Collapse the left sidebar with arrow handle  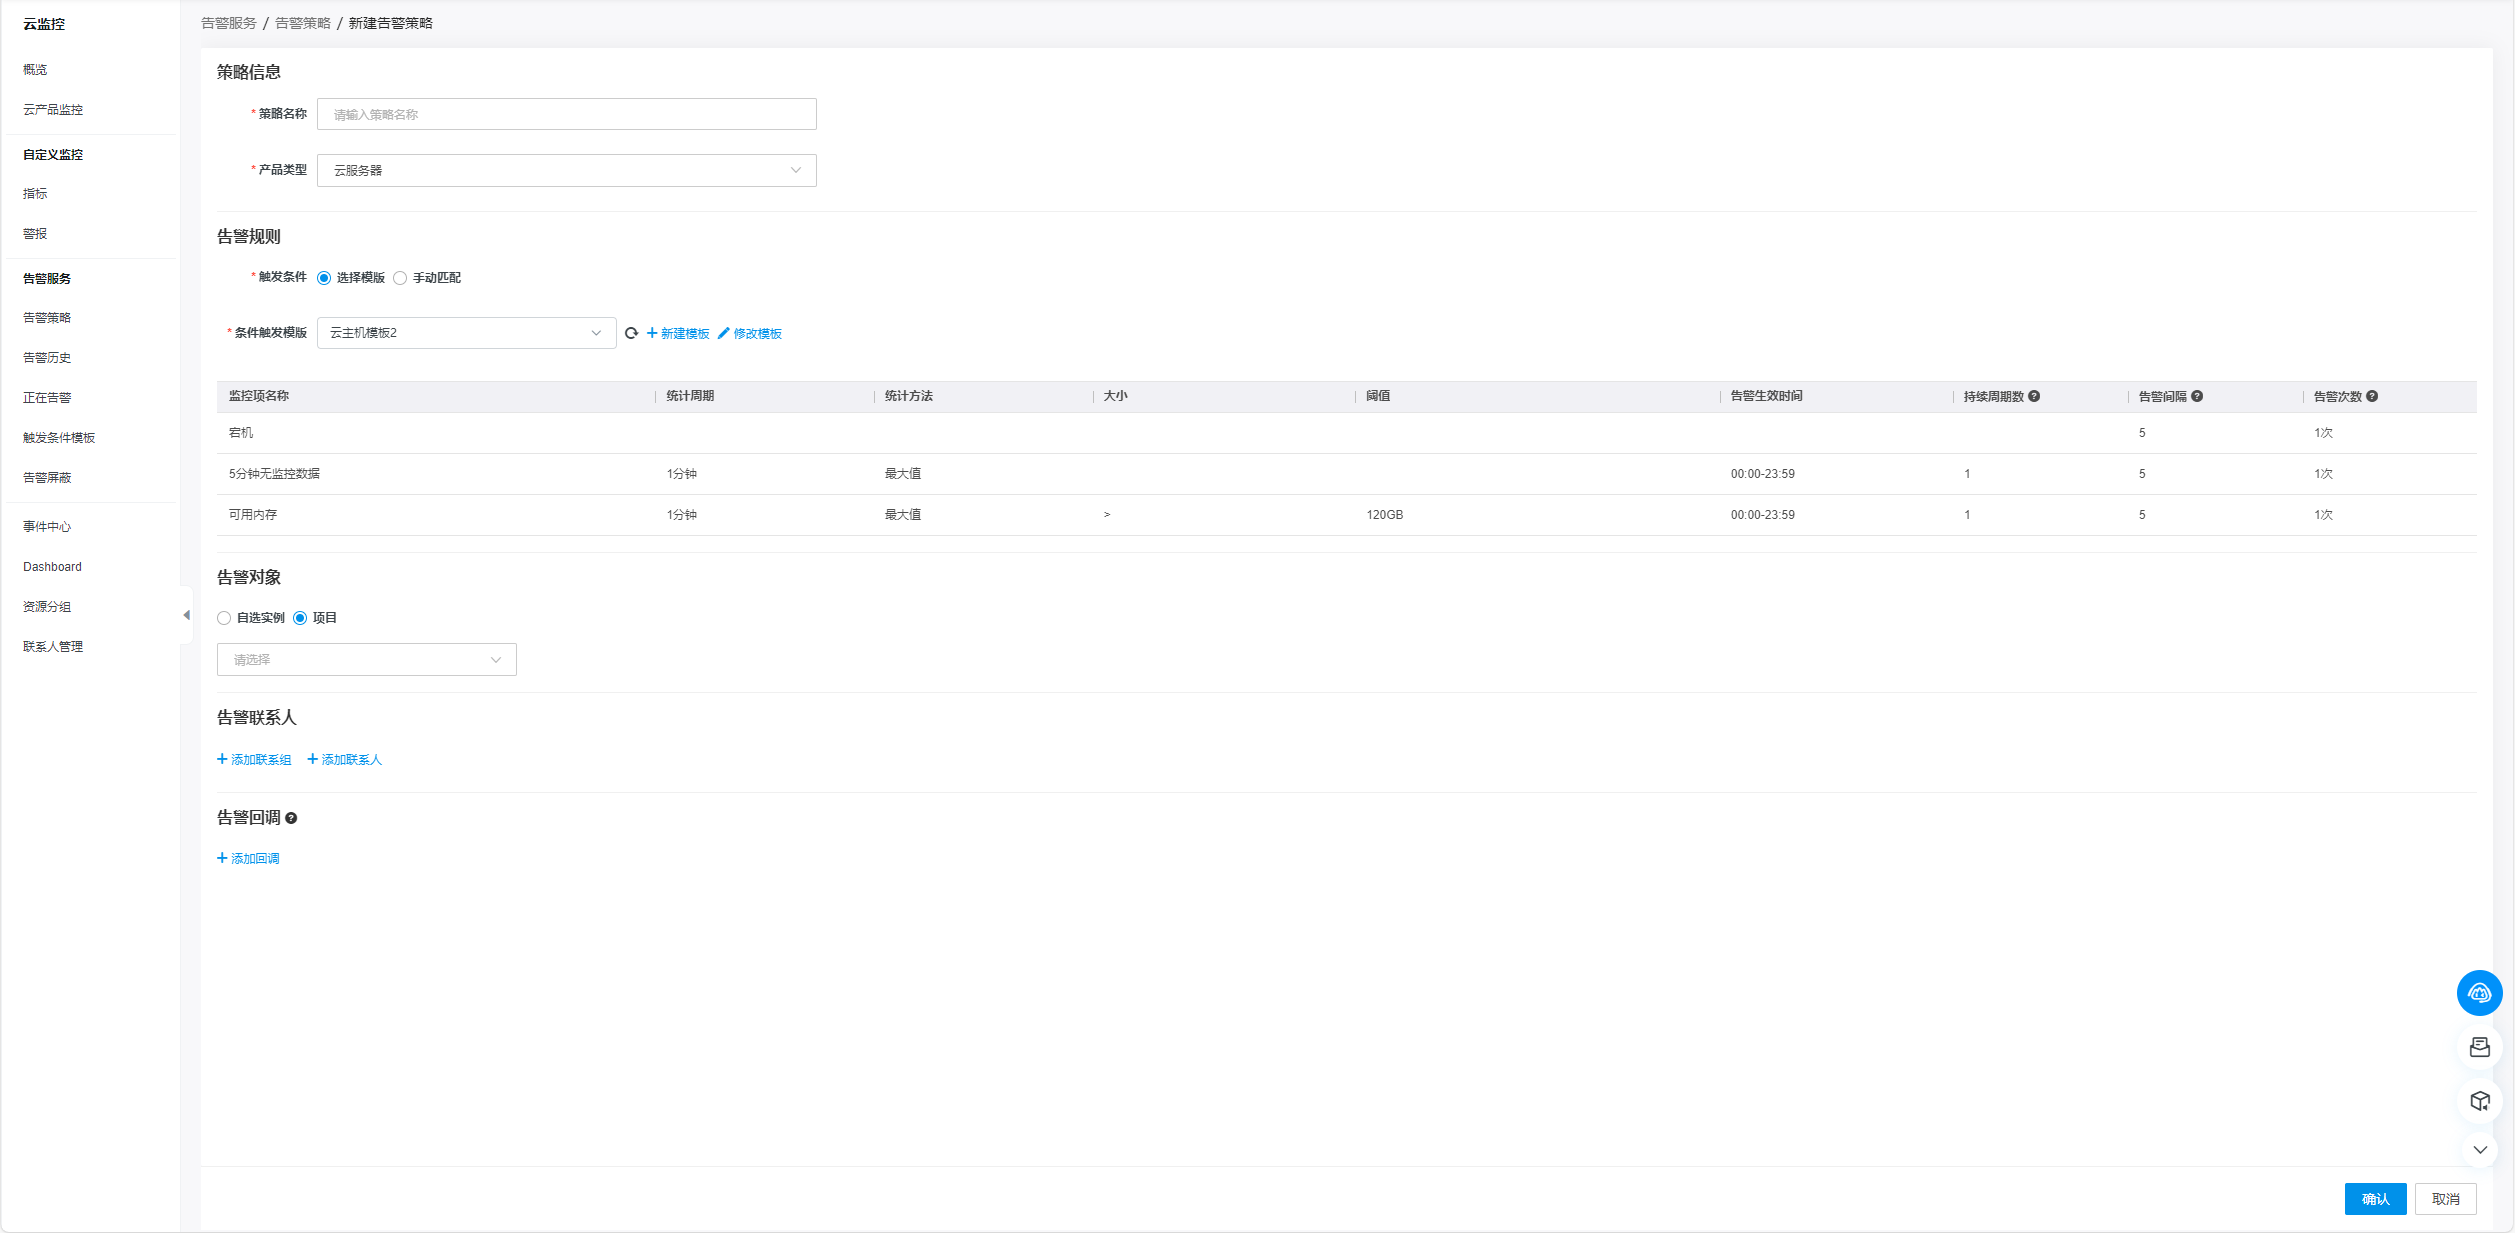coord(186,615)
